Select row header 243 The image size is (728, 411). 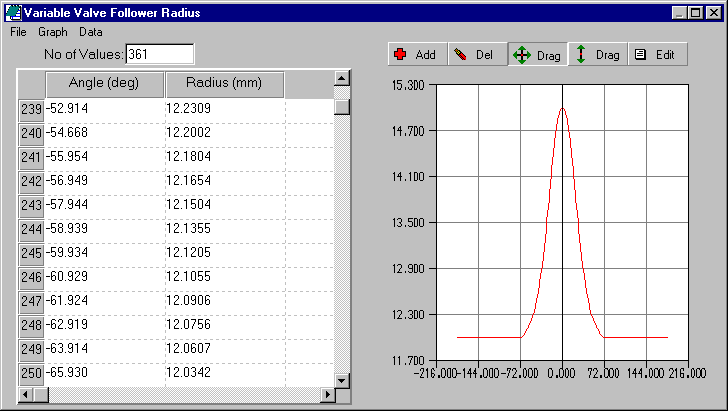pyautogui.click(x=31, y=206)
